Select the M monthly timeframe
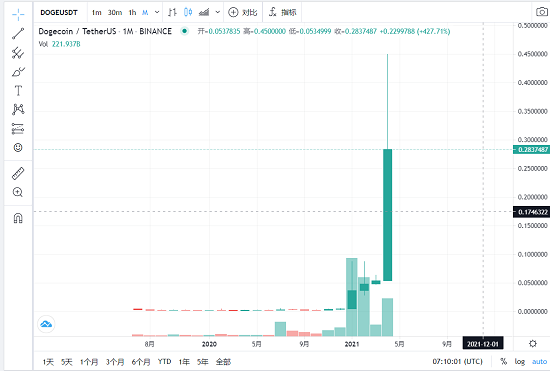Image resolution: width=550 pixels, height=371 pixels. [145, 13]
